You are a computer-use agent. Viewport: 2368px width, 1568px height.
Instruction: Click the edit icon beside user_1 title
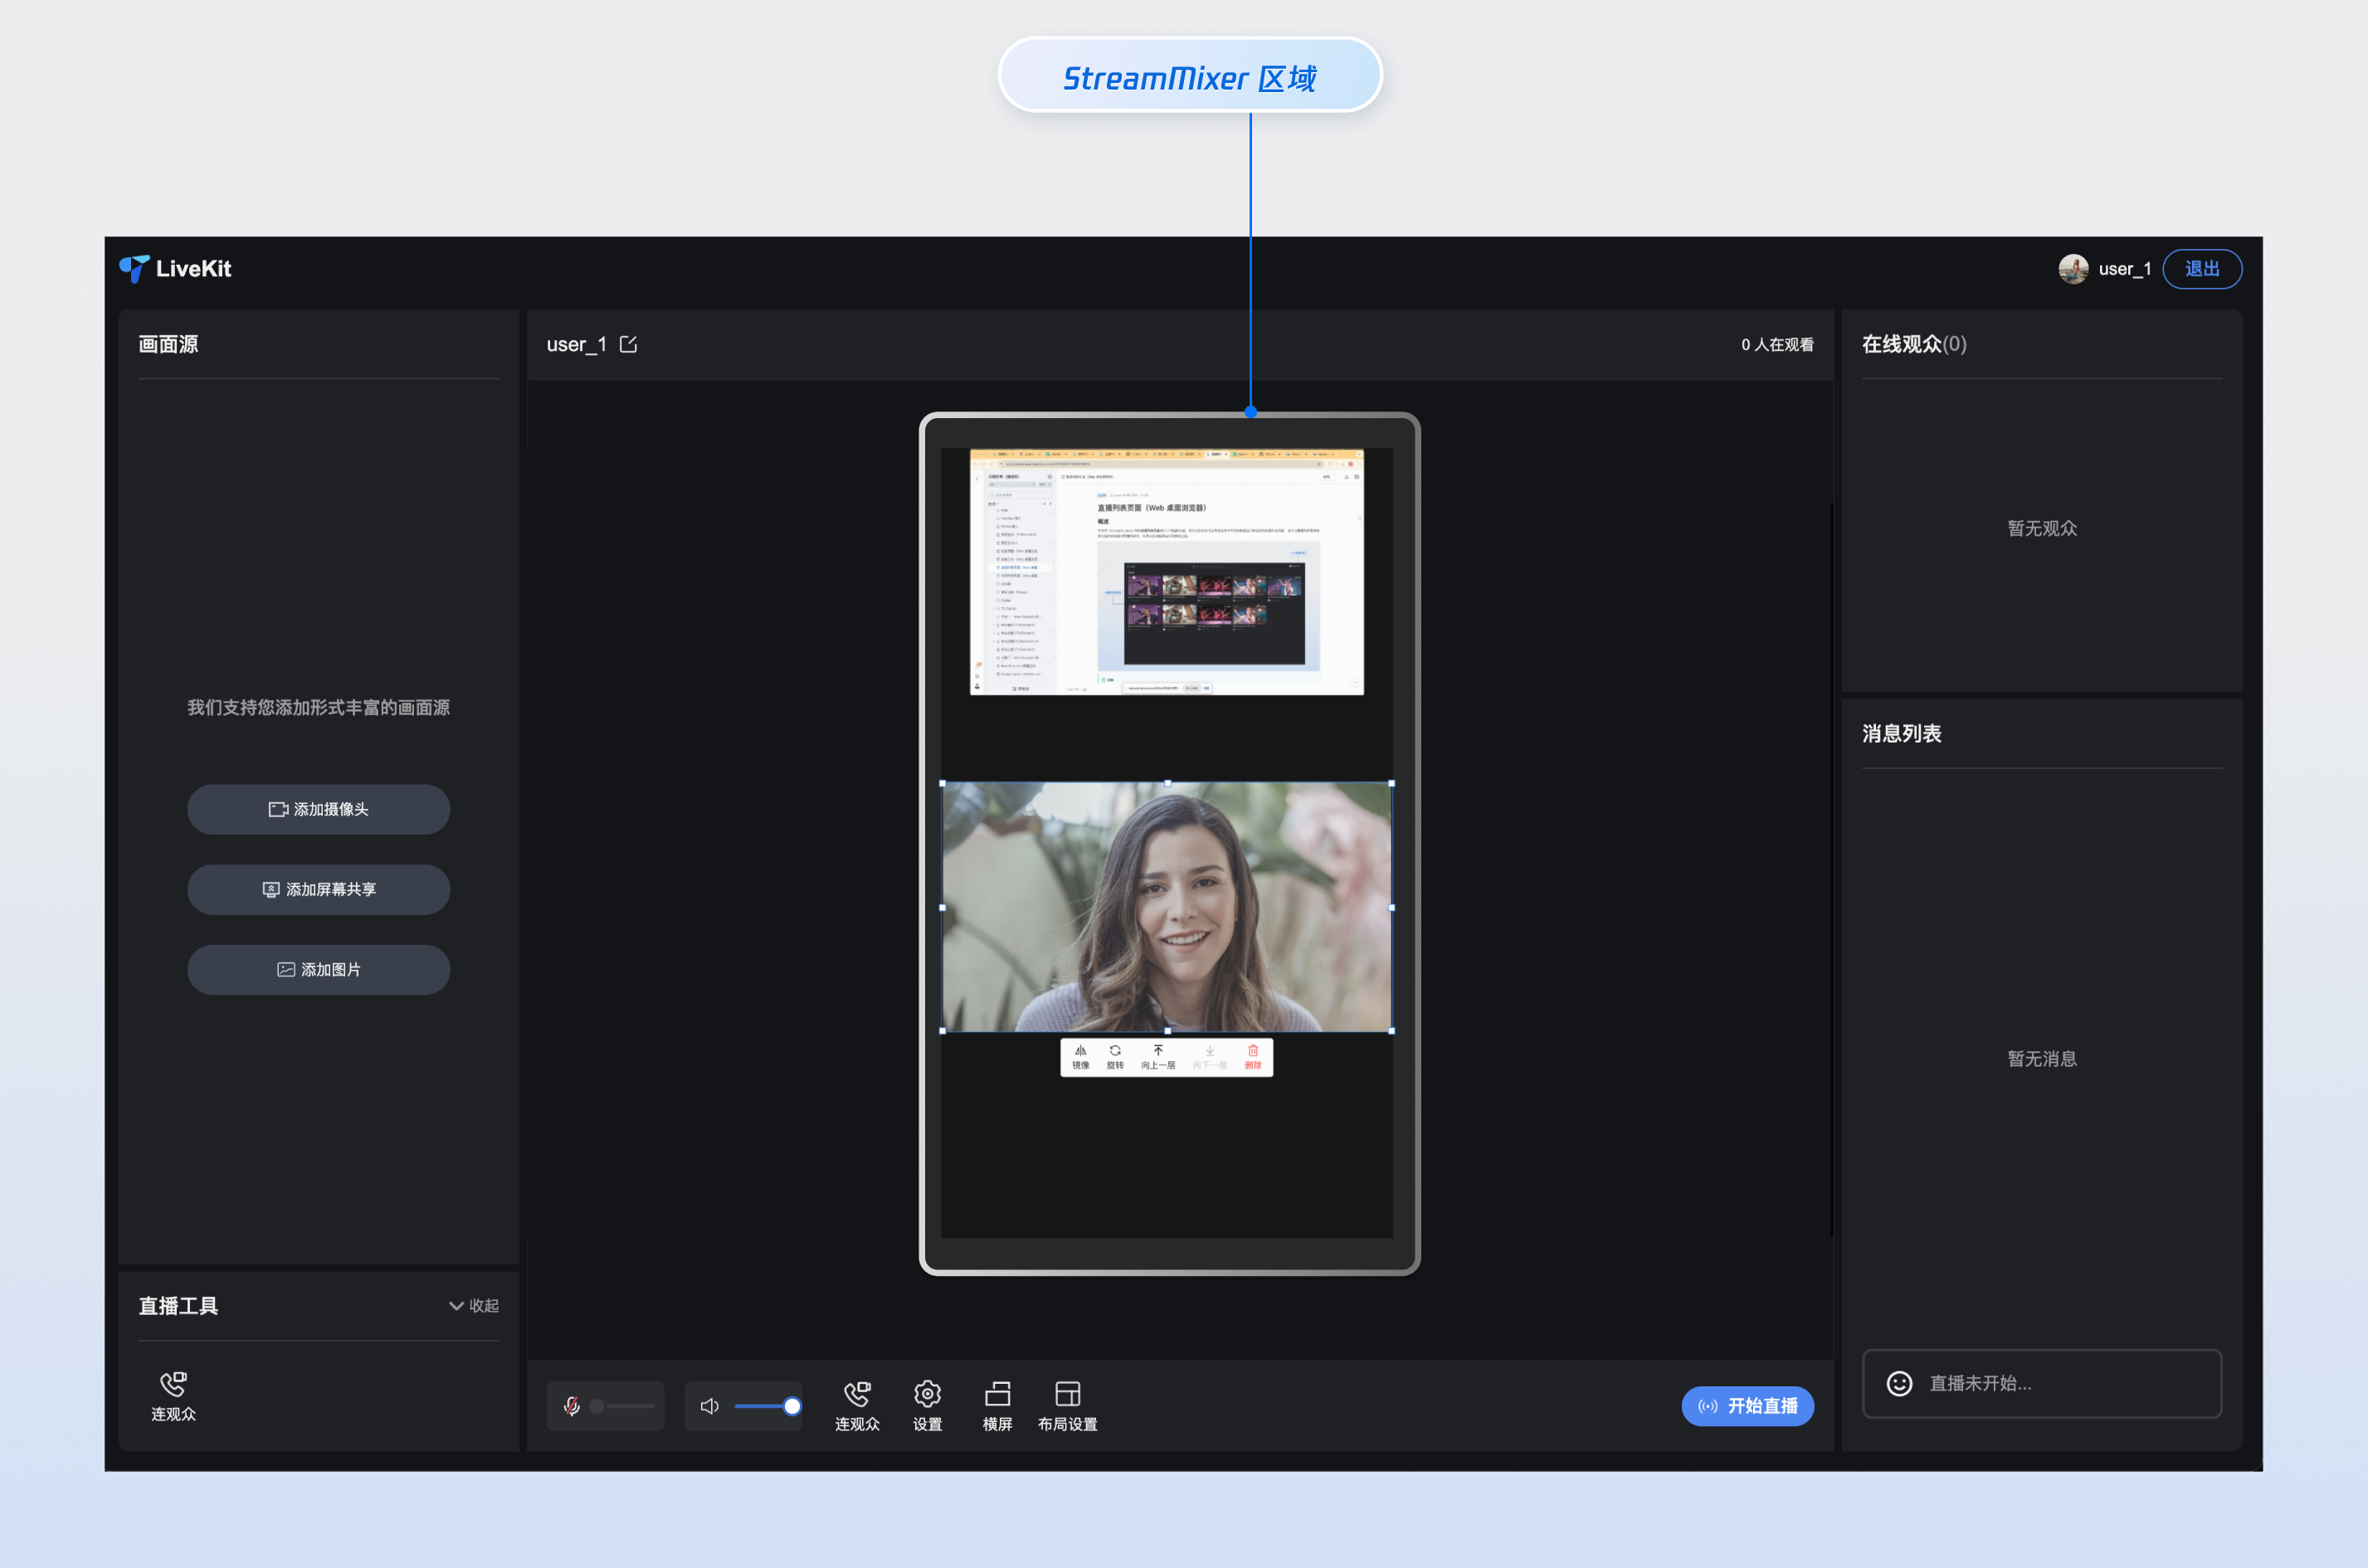(628, 344)
